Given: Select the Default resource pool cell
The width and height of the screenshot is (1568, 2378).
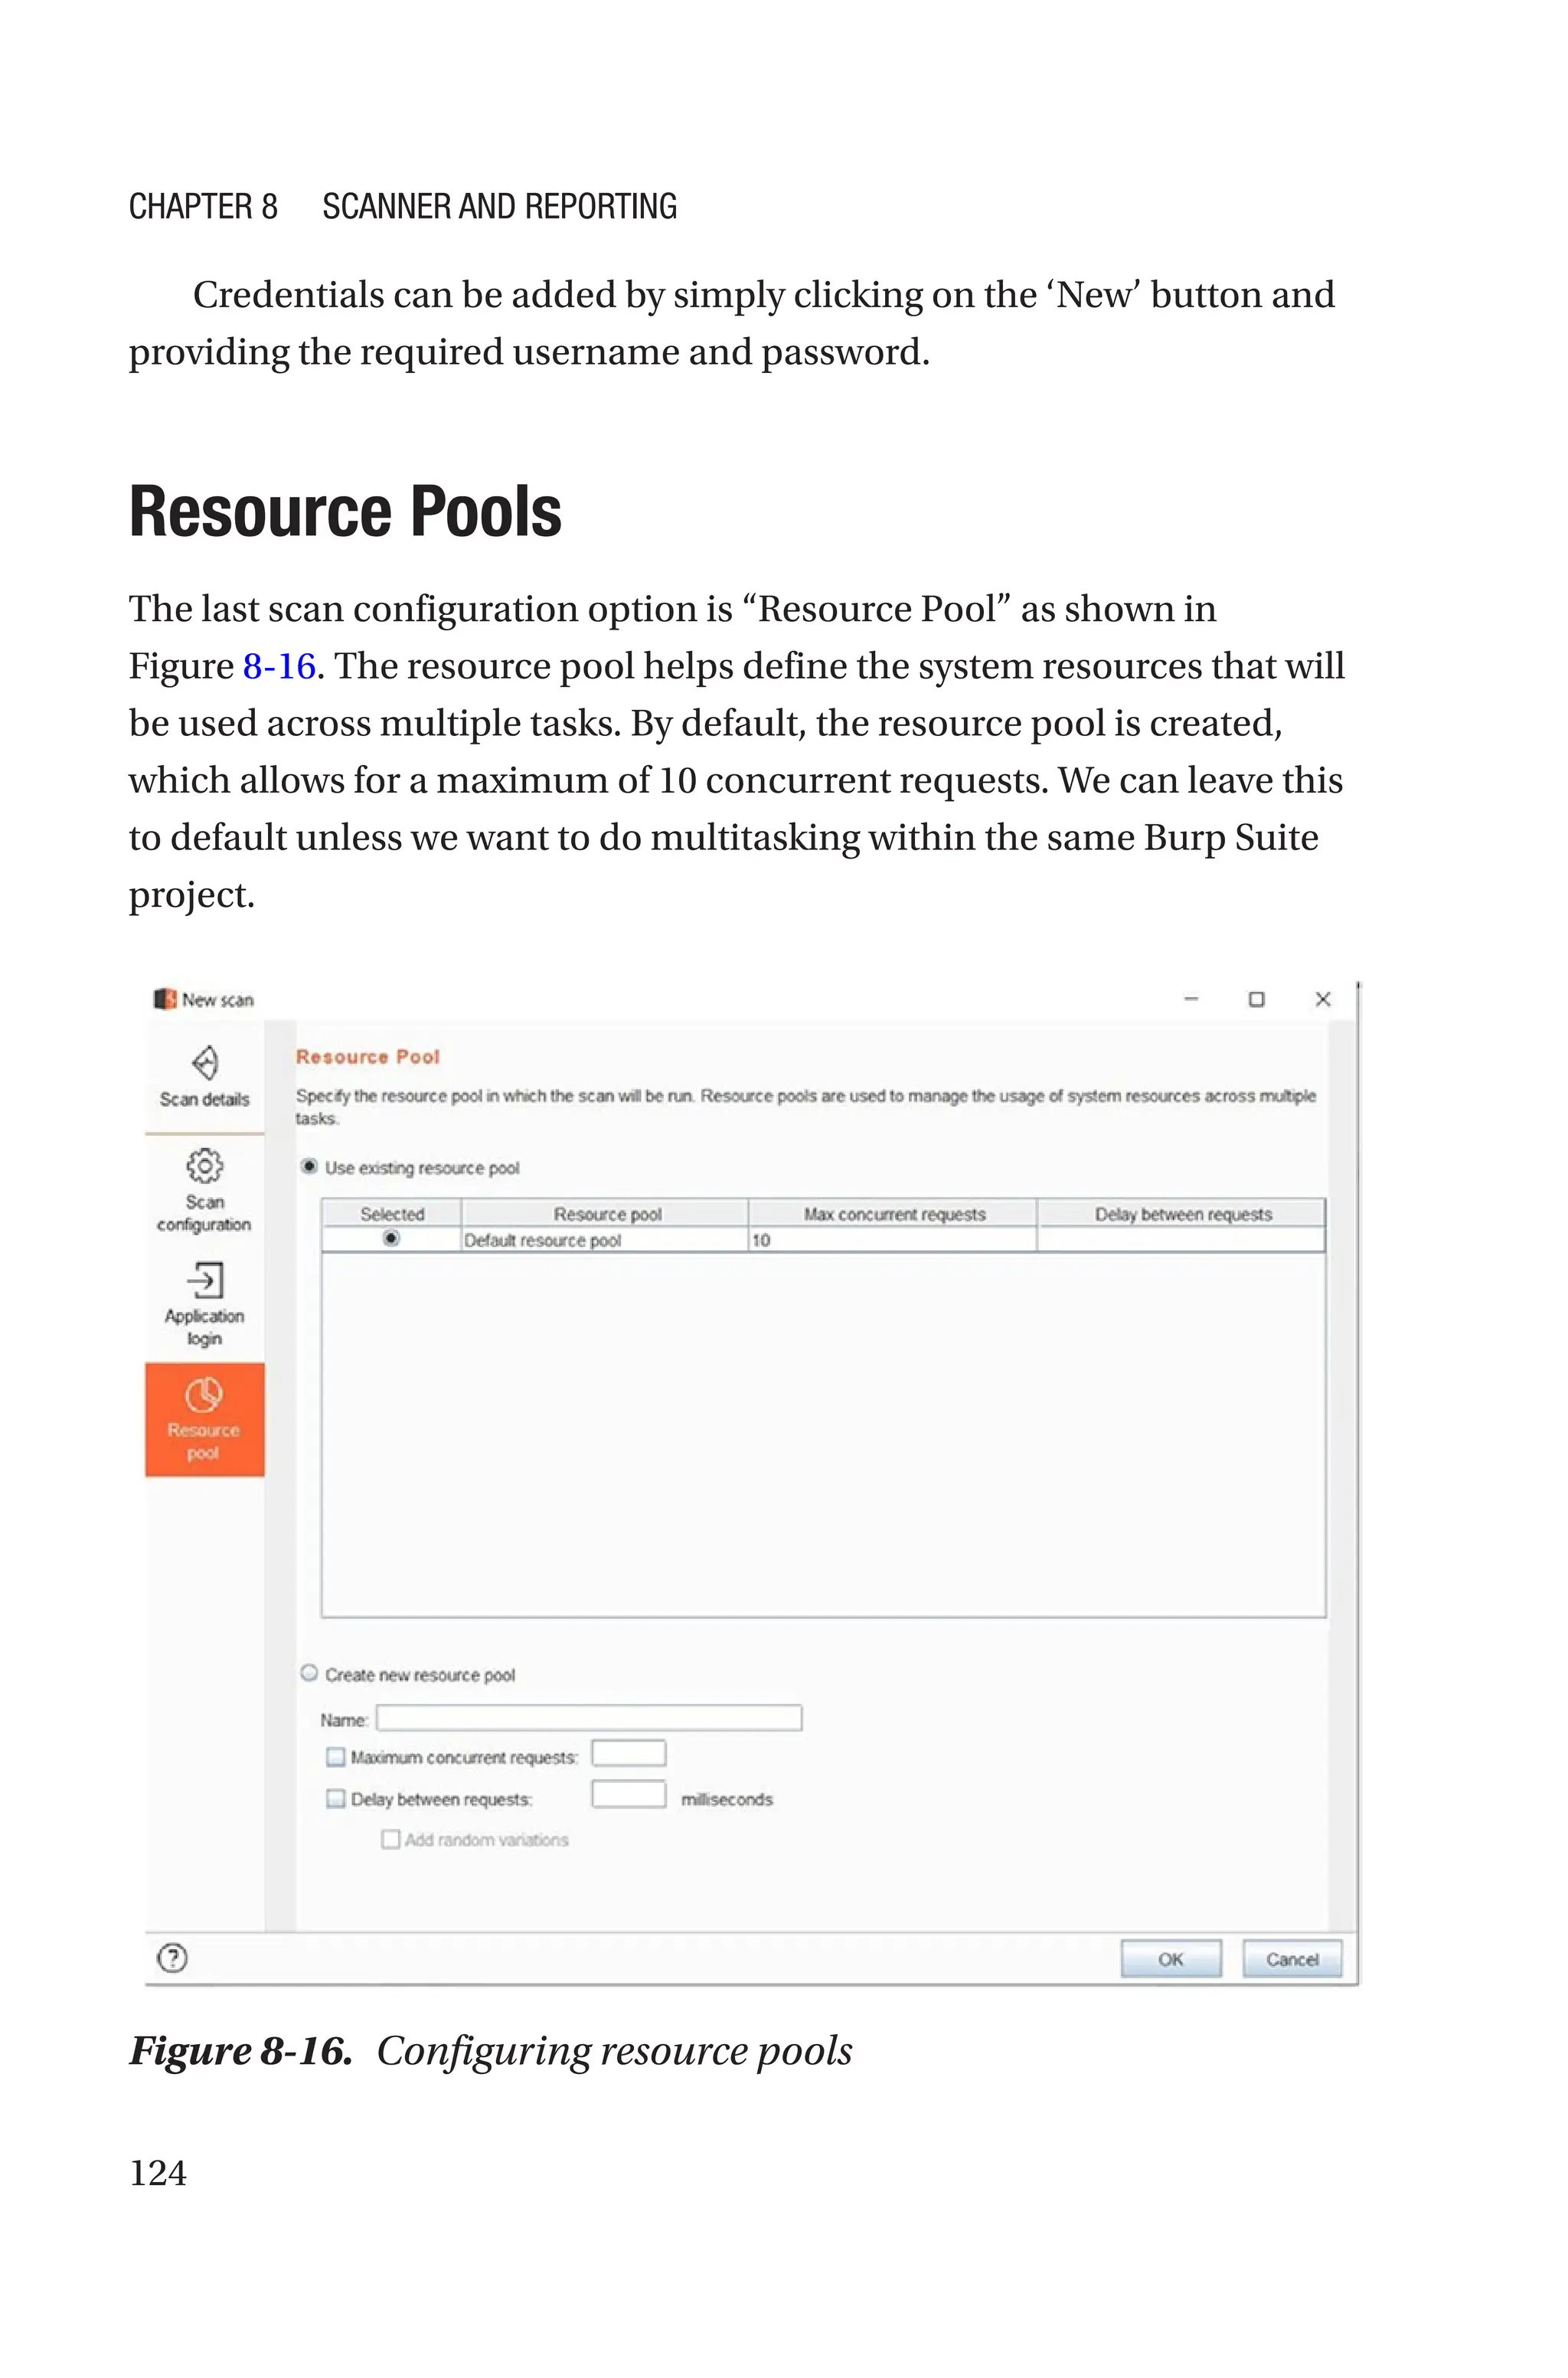Looking at the screenshot, I should pyautogui.click(x=605, y=1240).
